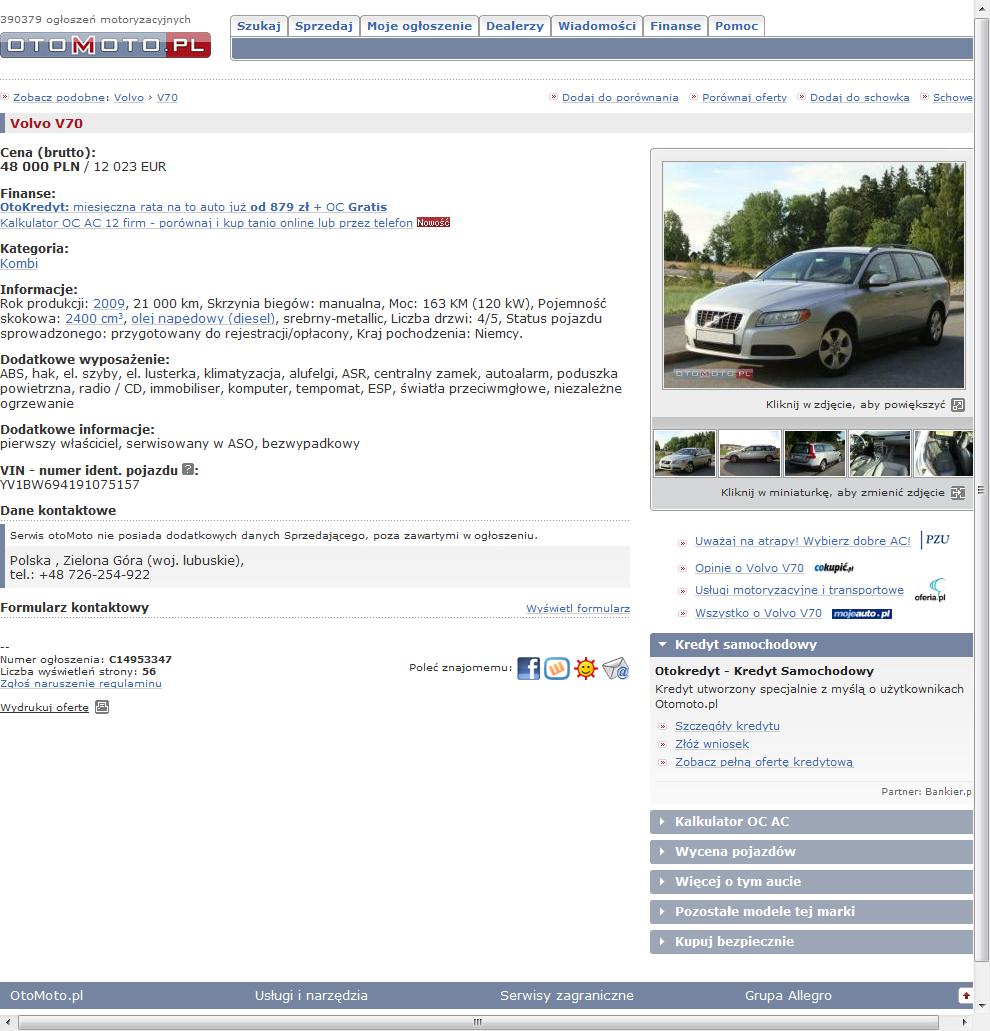Click the Wydrukuj ofertę link

click(x=45, y=707)
